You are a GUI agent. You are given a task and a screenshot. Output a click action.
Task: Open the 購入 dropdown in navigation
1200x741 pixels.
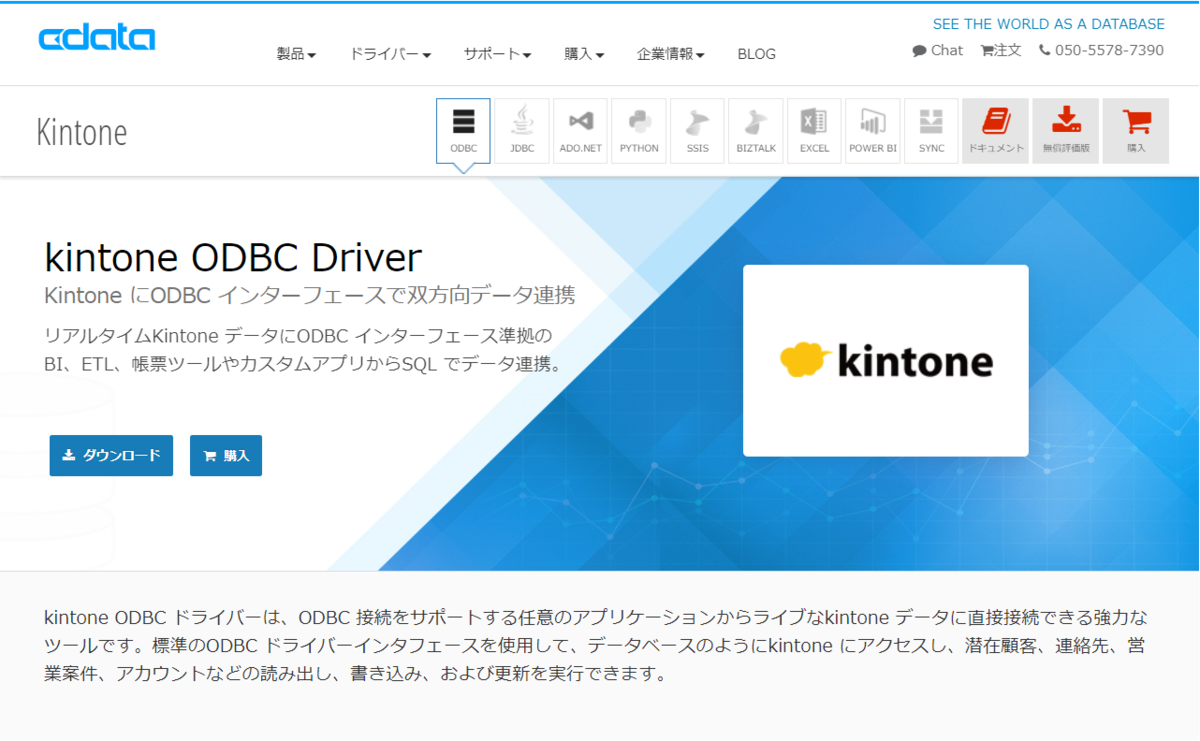pyautogui.click(x=584, y=54)
